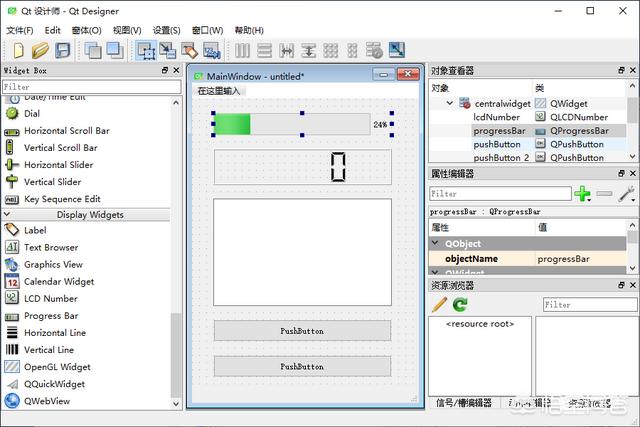Image resolution: width=640 pixels, height=427 pixels.
Task: Apply Lay Out Vertically from toolbar
Action: click(264, 50)
